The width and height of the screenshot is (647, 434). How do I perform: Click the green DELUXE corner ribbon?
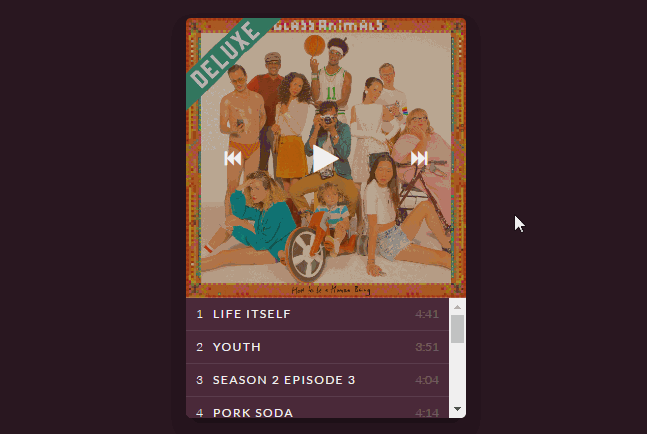pyautogui.click(x=227, y=55)
